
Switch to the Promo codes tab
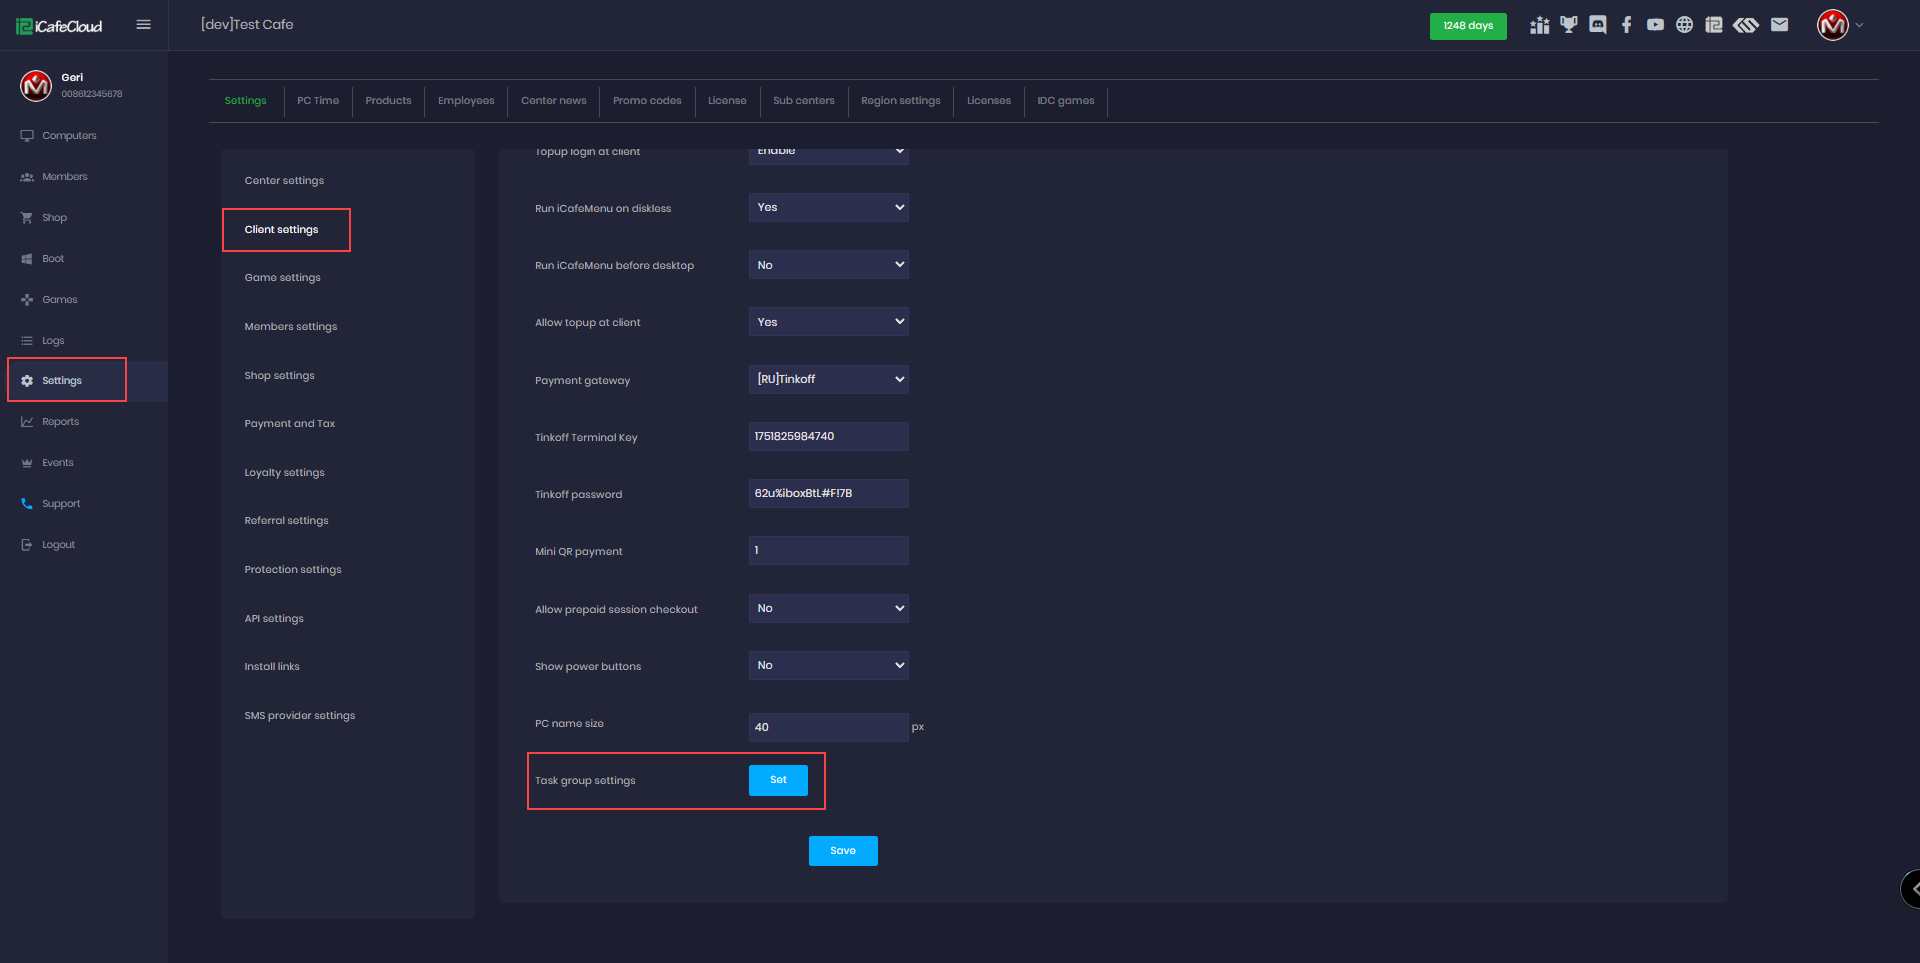tap(647, 101)
